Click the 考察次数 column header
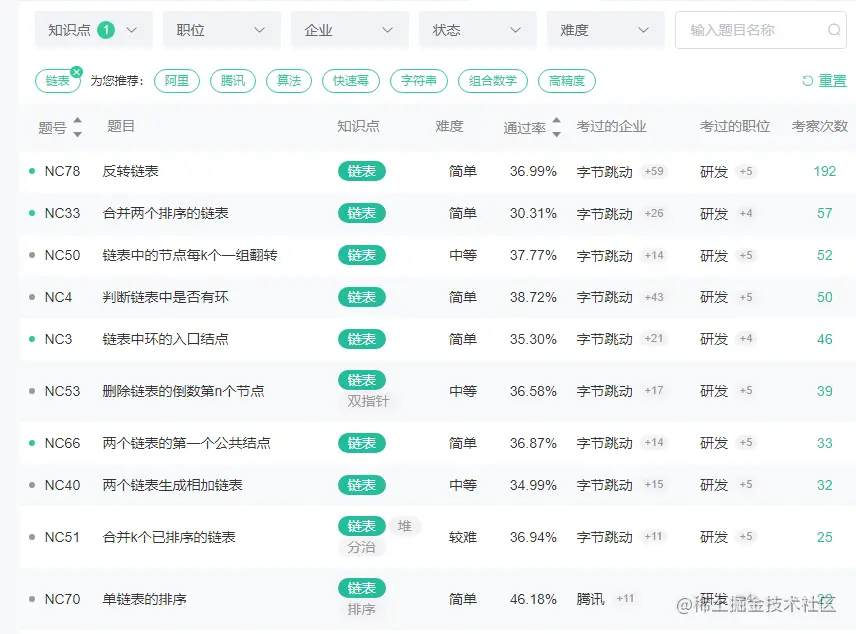856x634 pixels. [820, 127]
